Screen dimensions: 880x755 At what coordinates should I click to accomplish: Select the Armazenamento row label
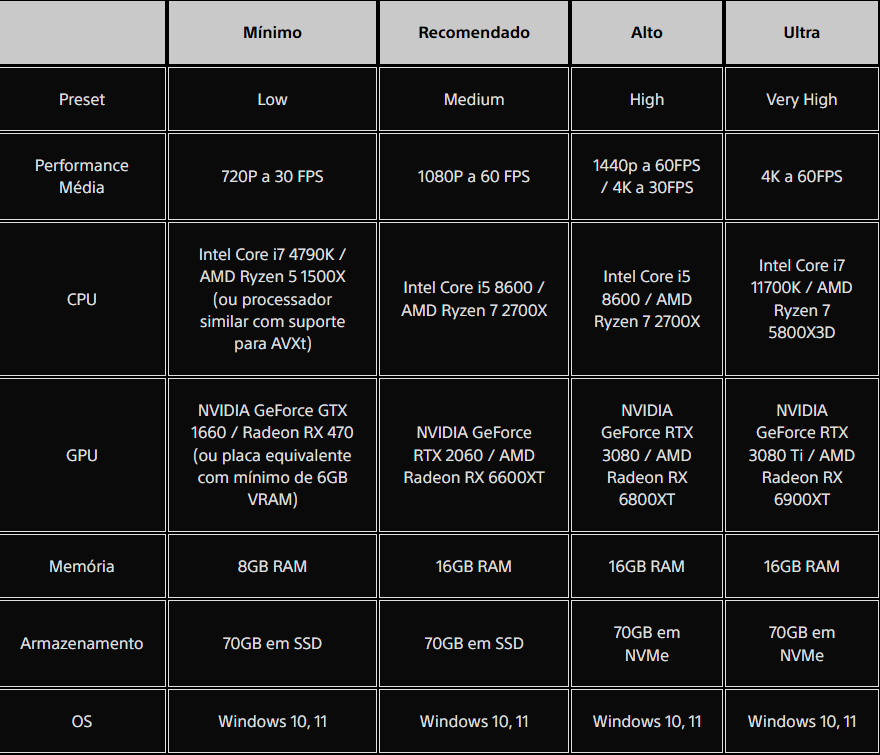[82, 643]
